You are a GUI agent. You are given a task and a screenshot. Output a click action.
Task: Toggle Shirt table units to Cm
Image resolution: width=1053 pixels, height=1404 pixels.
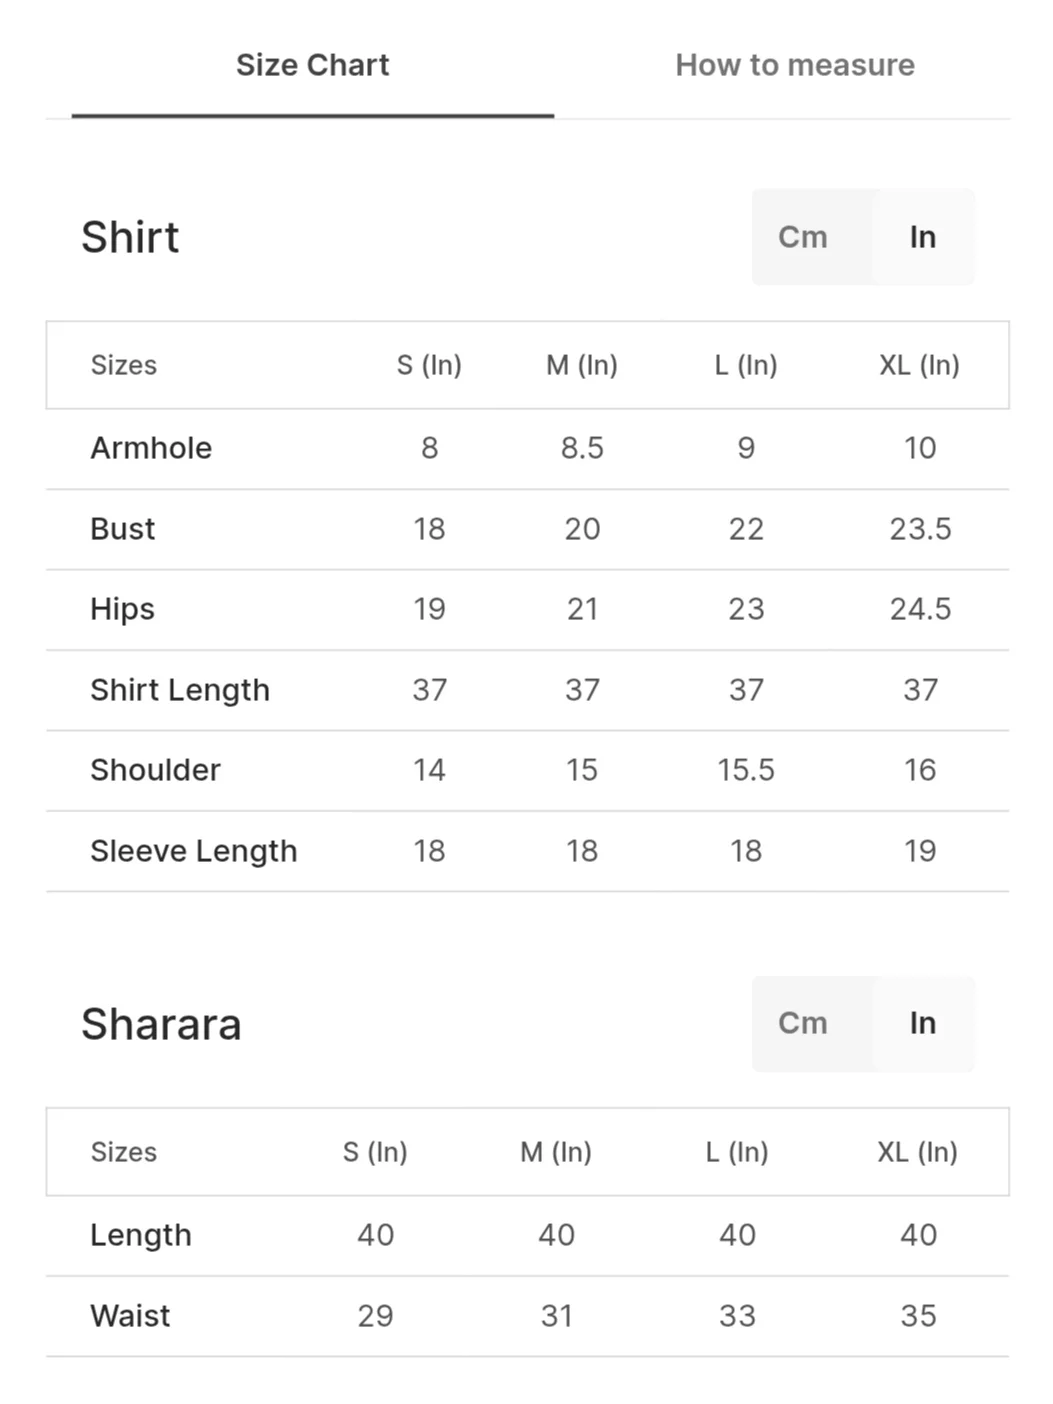tap(803, 237)
